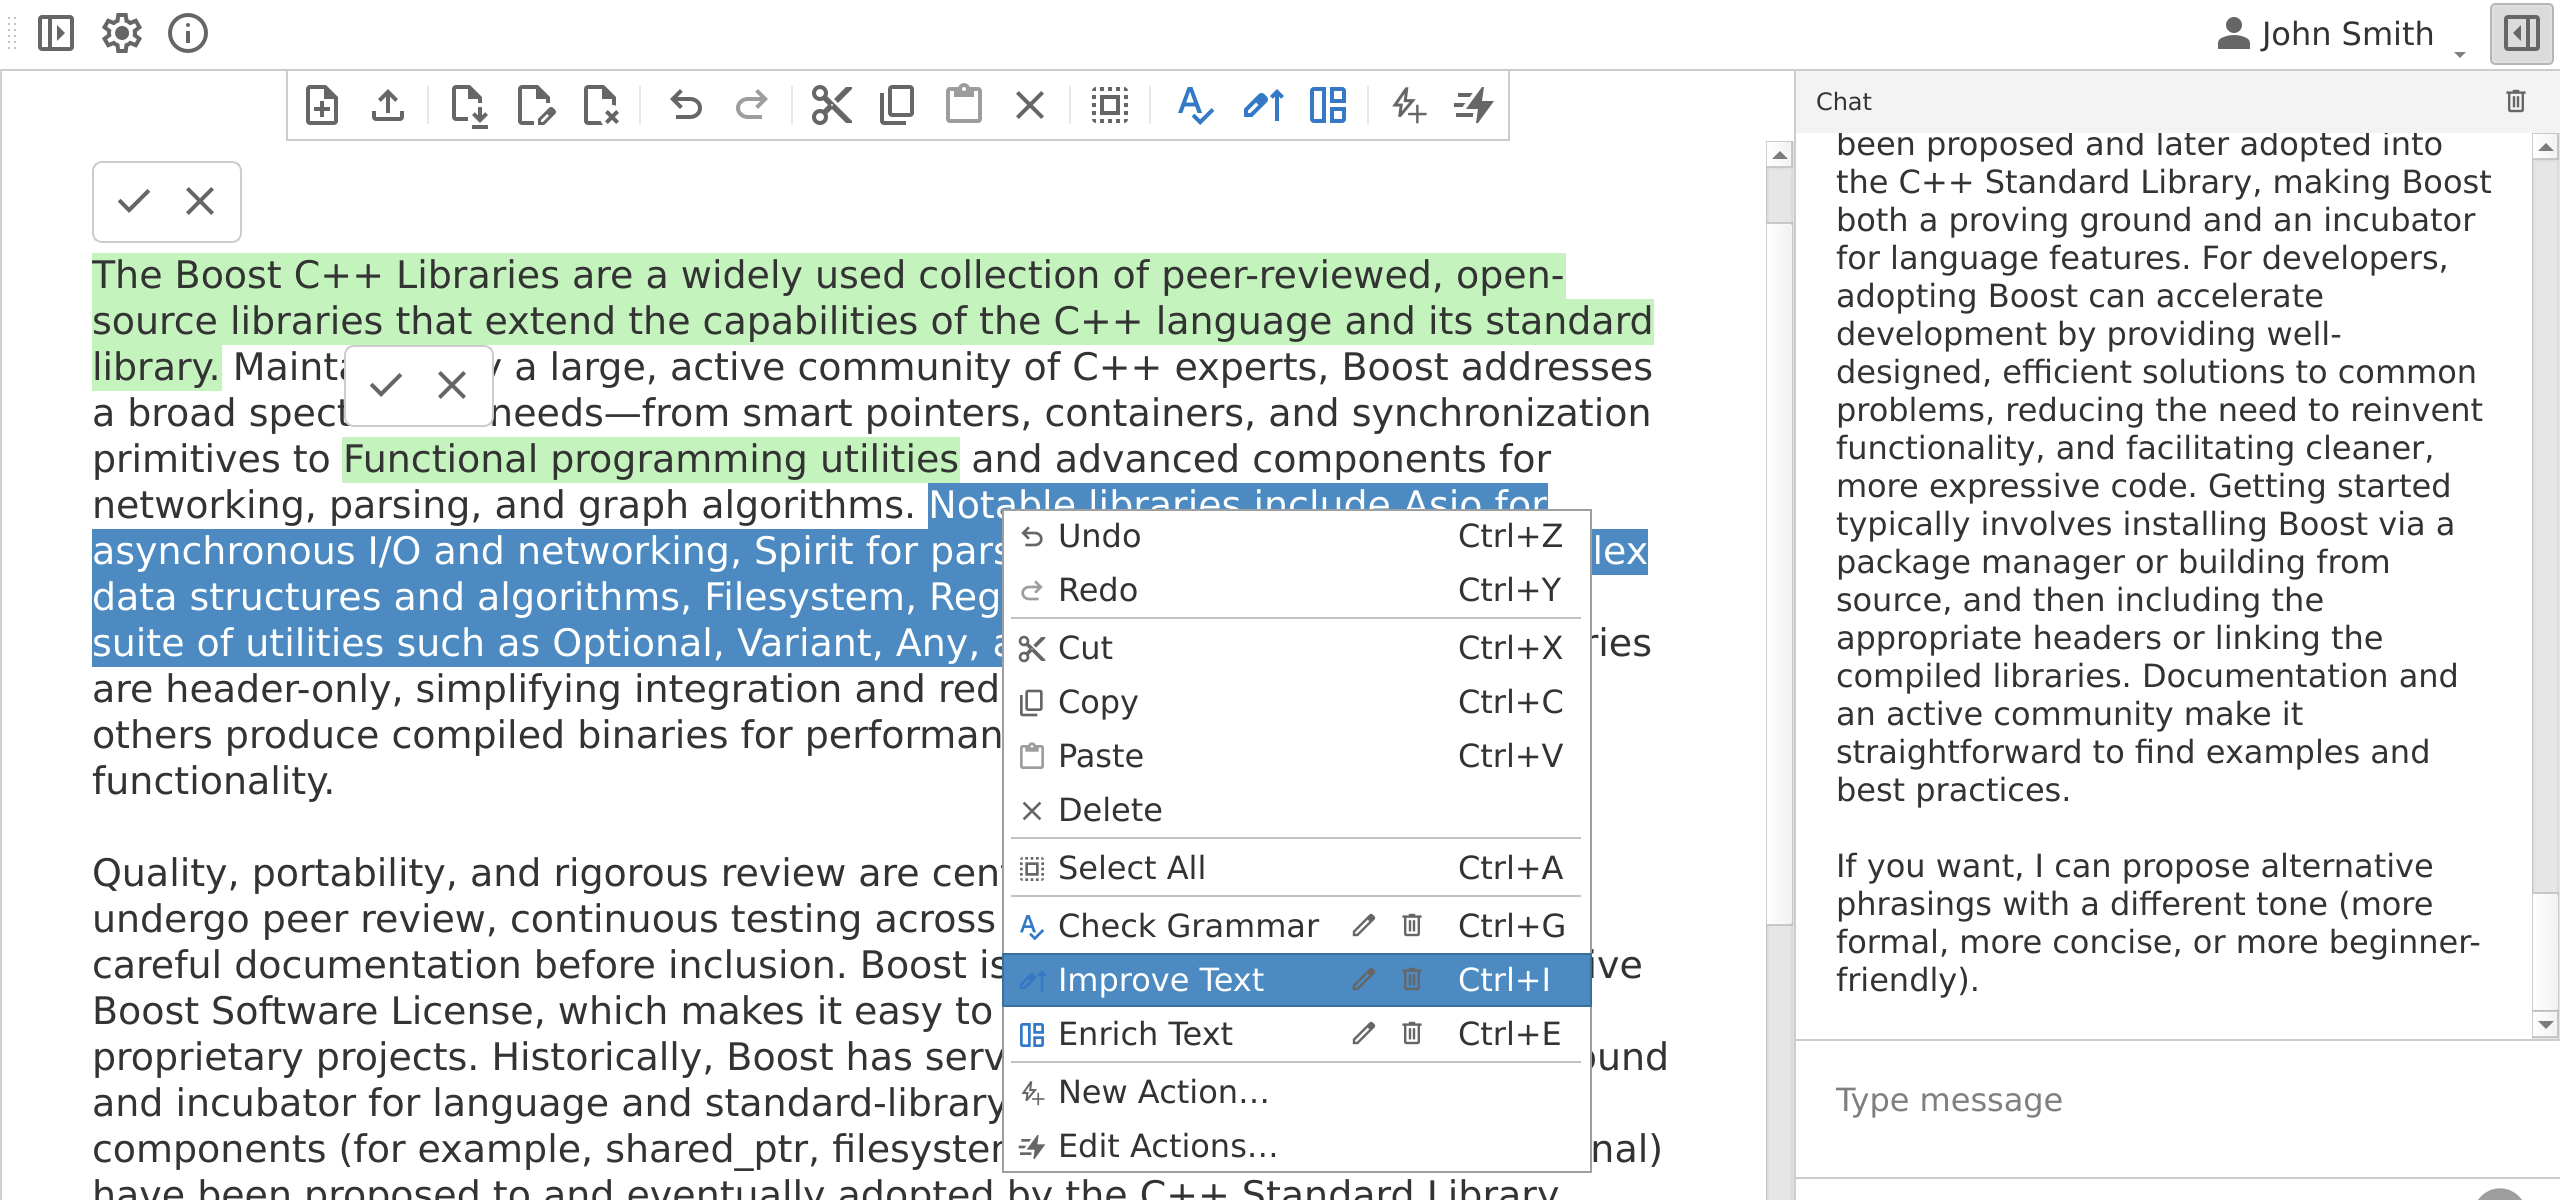The height and width of the screenshot is (1200, 2560).
Task: Choose Copy in the context menu
Action: [1296, 703]
